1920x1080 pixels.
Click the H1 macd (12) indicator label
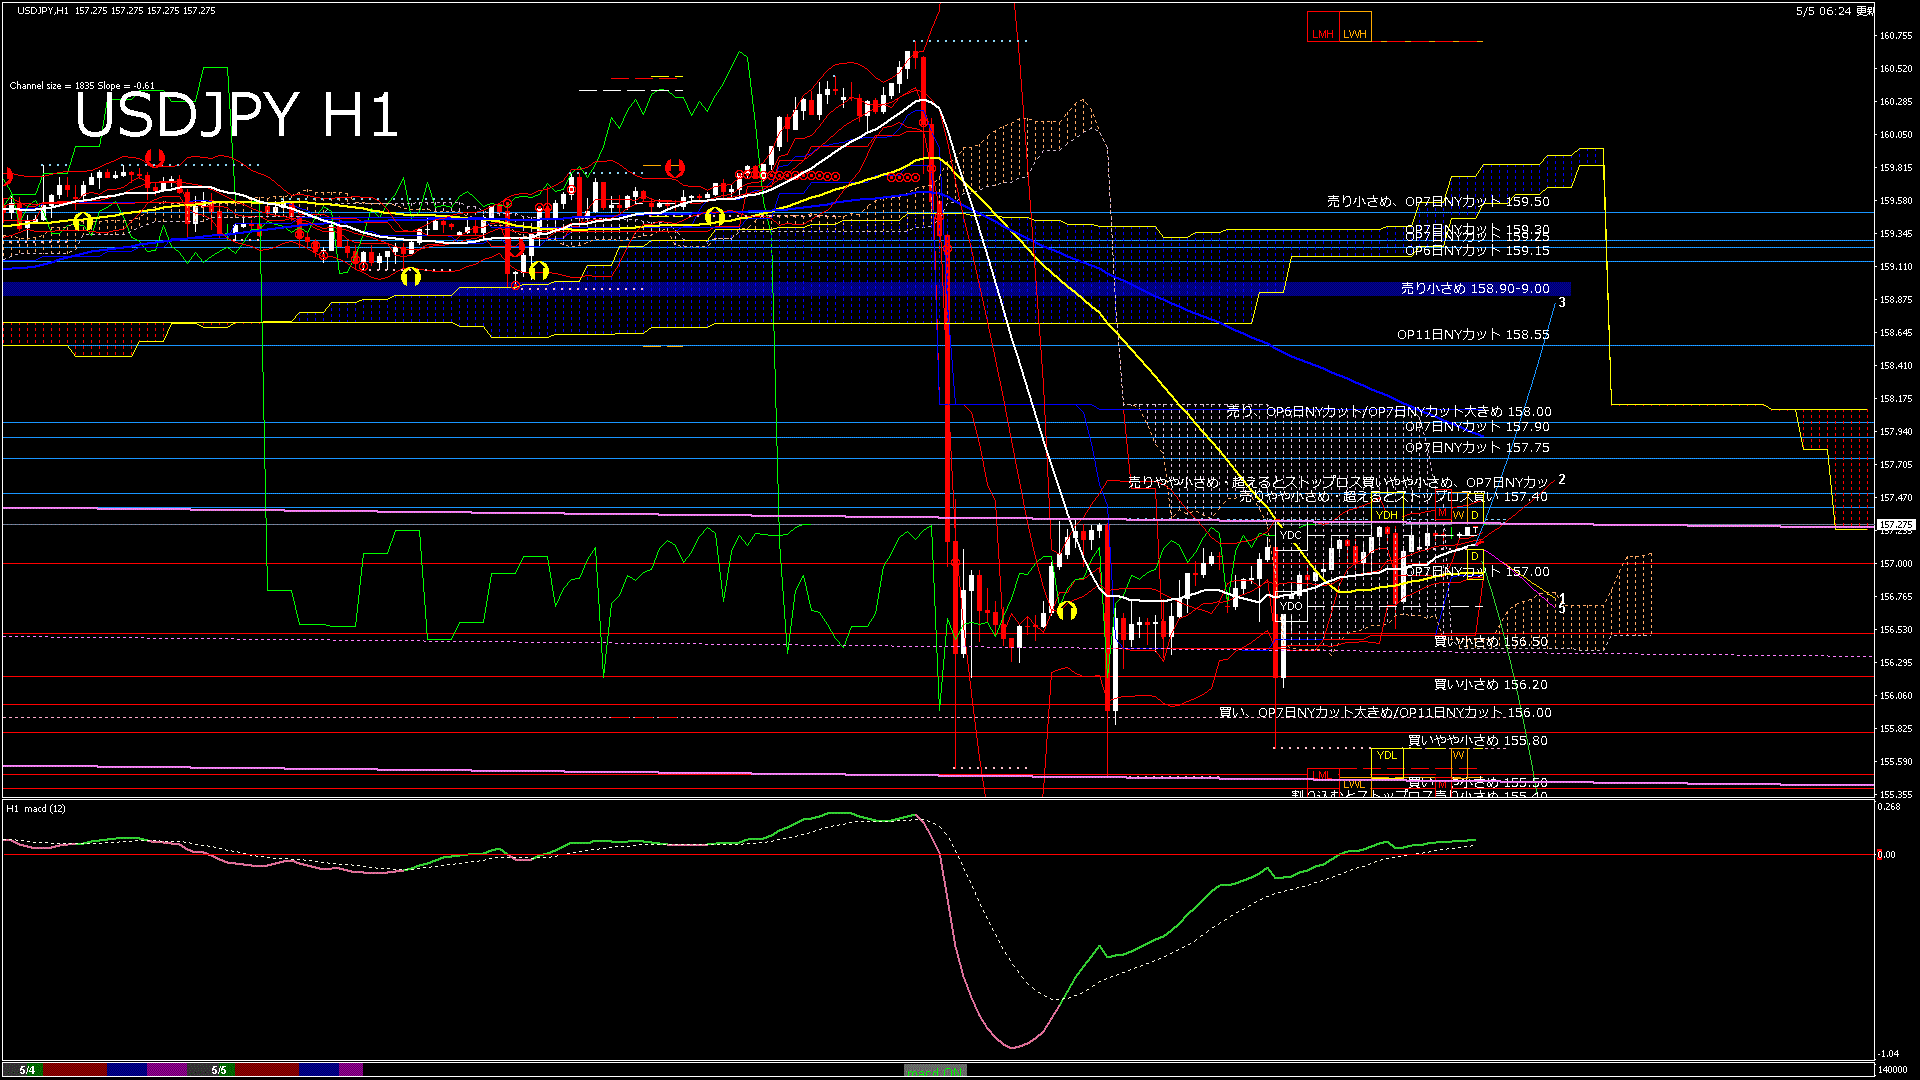click(36, 808)
